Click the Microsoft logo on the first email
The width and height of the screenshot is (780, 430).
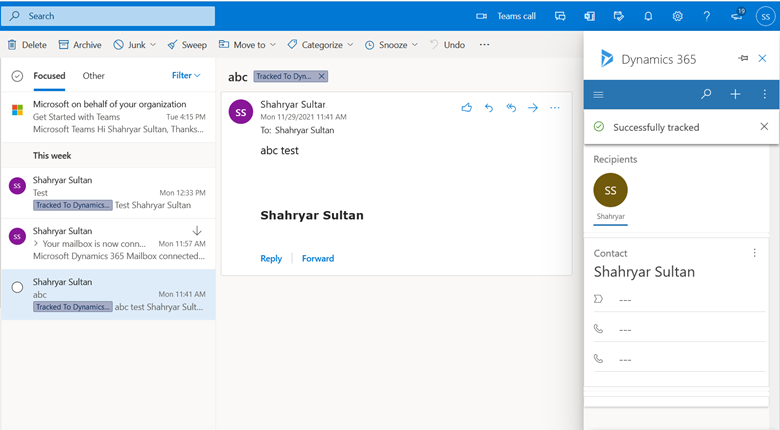(x=17, y=110)
